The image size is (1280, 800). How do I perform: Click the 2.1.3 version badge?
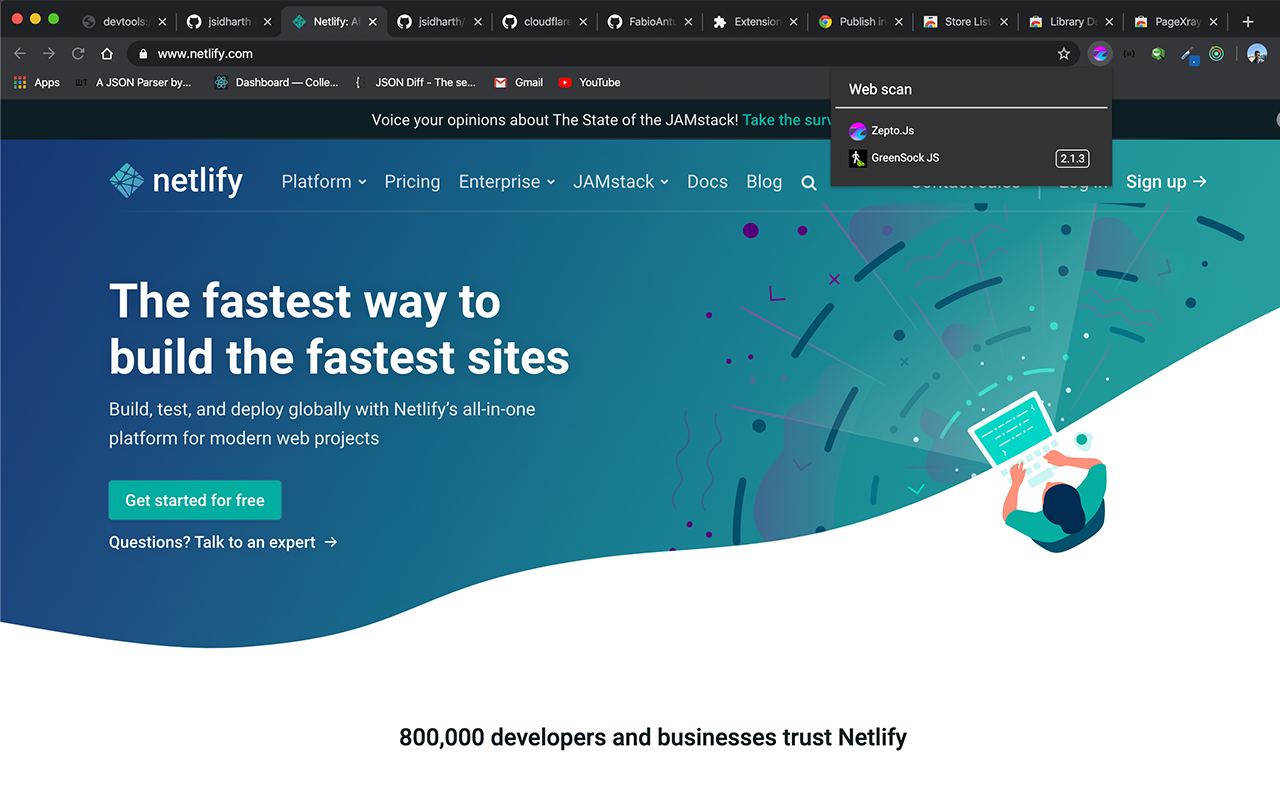(1072, 158)
